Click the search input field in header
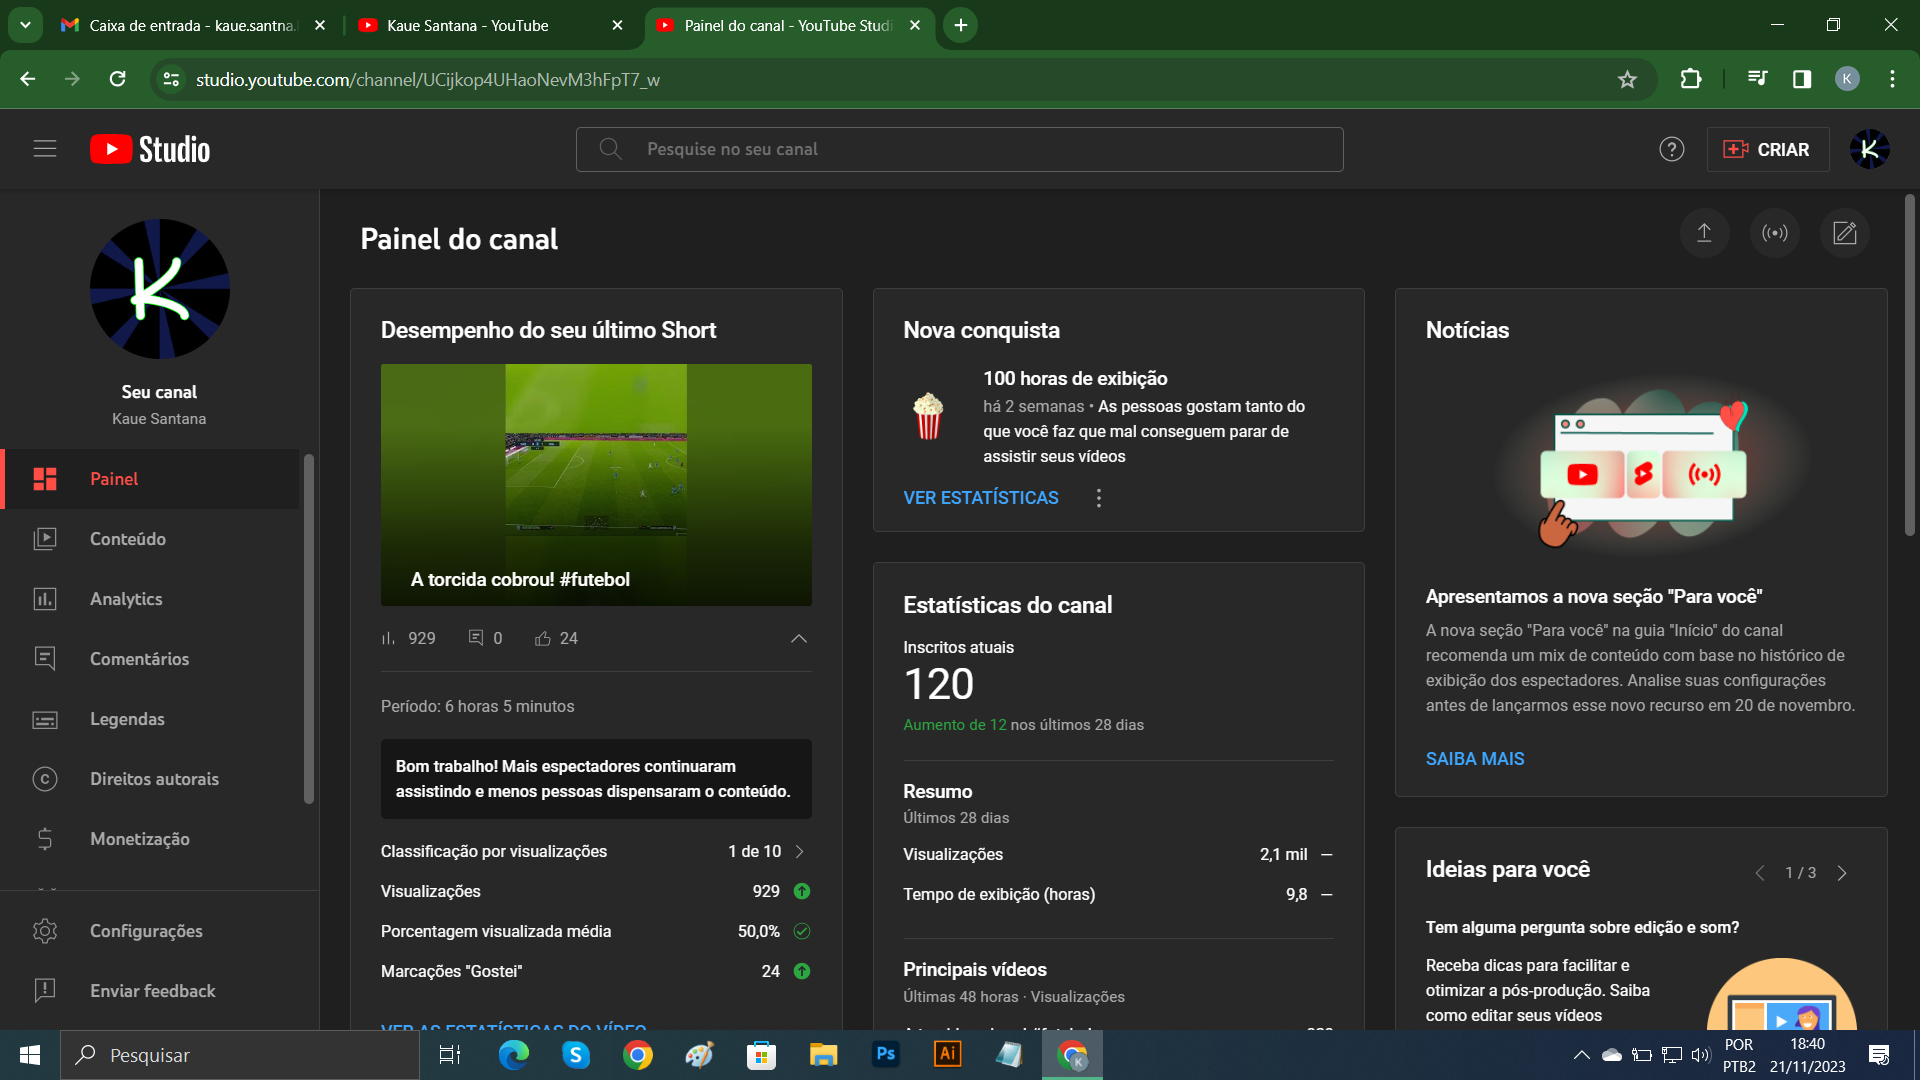 960,149
